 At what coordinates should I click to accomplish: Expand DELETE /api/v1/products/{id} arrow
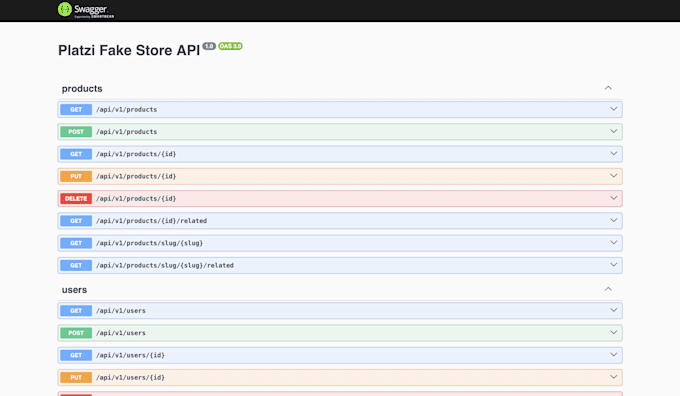(x=613, y=198)
